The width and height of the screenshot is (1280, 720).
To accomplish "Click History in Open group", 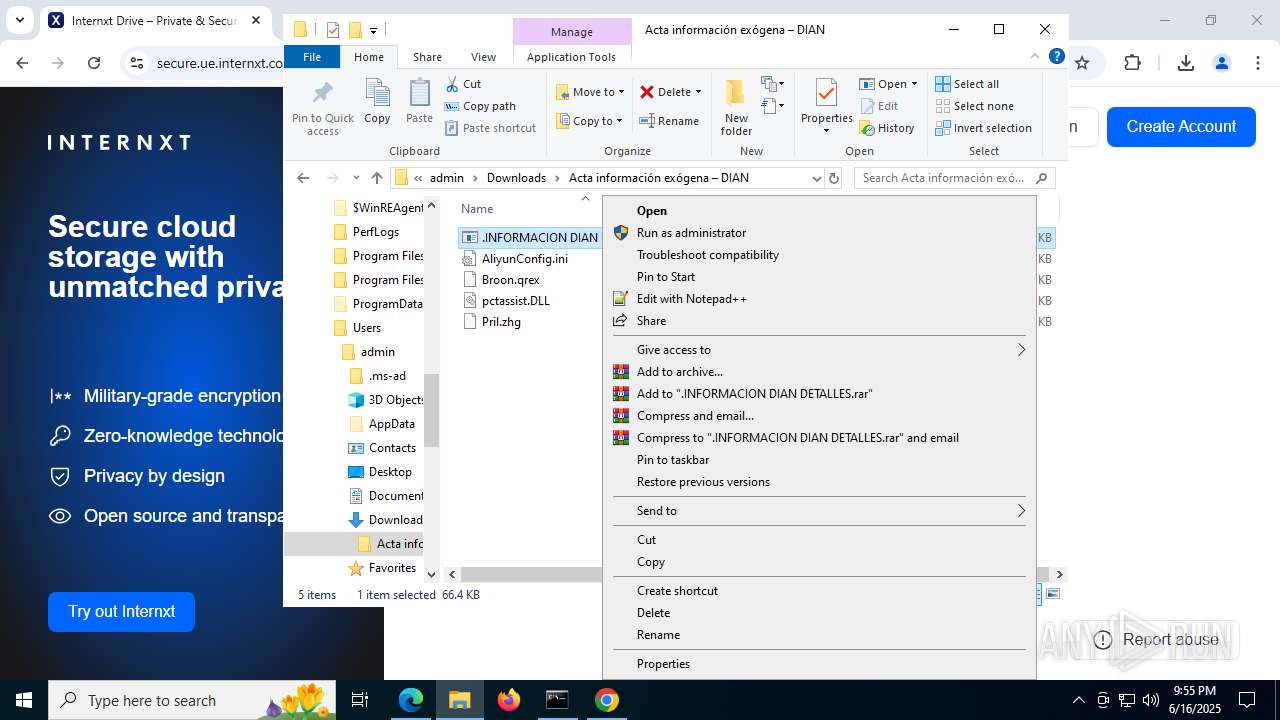I will pos(887,128).
